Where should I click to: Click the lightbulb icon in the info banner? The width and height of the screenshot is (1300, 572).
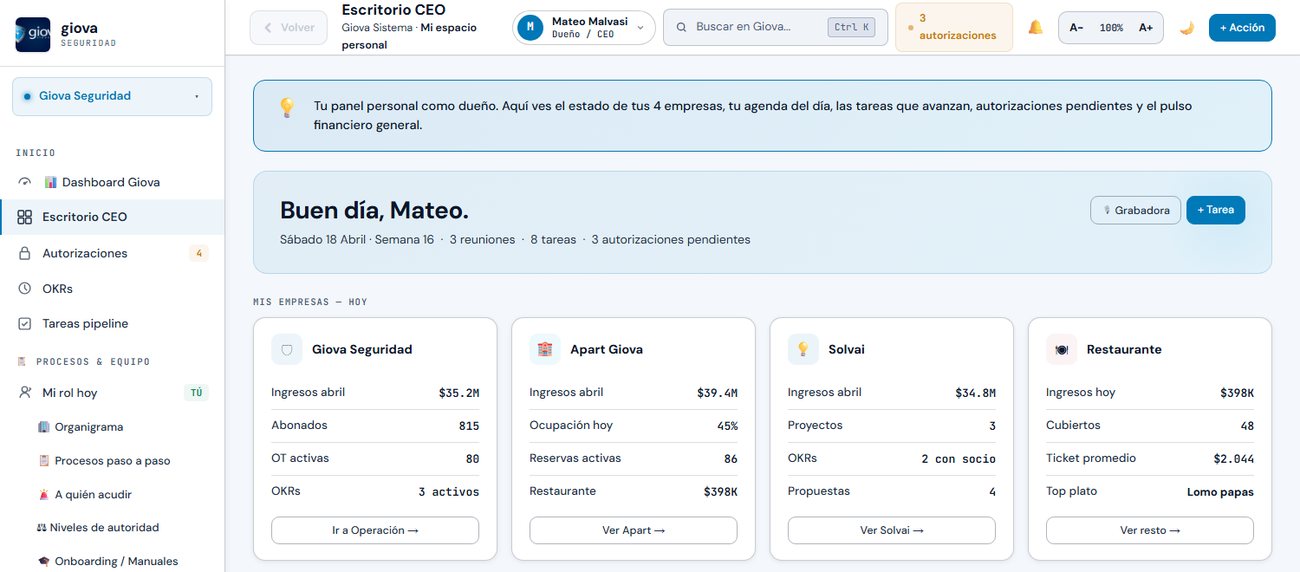[287, 106]
